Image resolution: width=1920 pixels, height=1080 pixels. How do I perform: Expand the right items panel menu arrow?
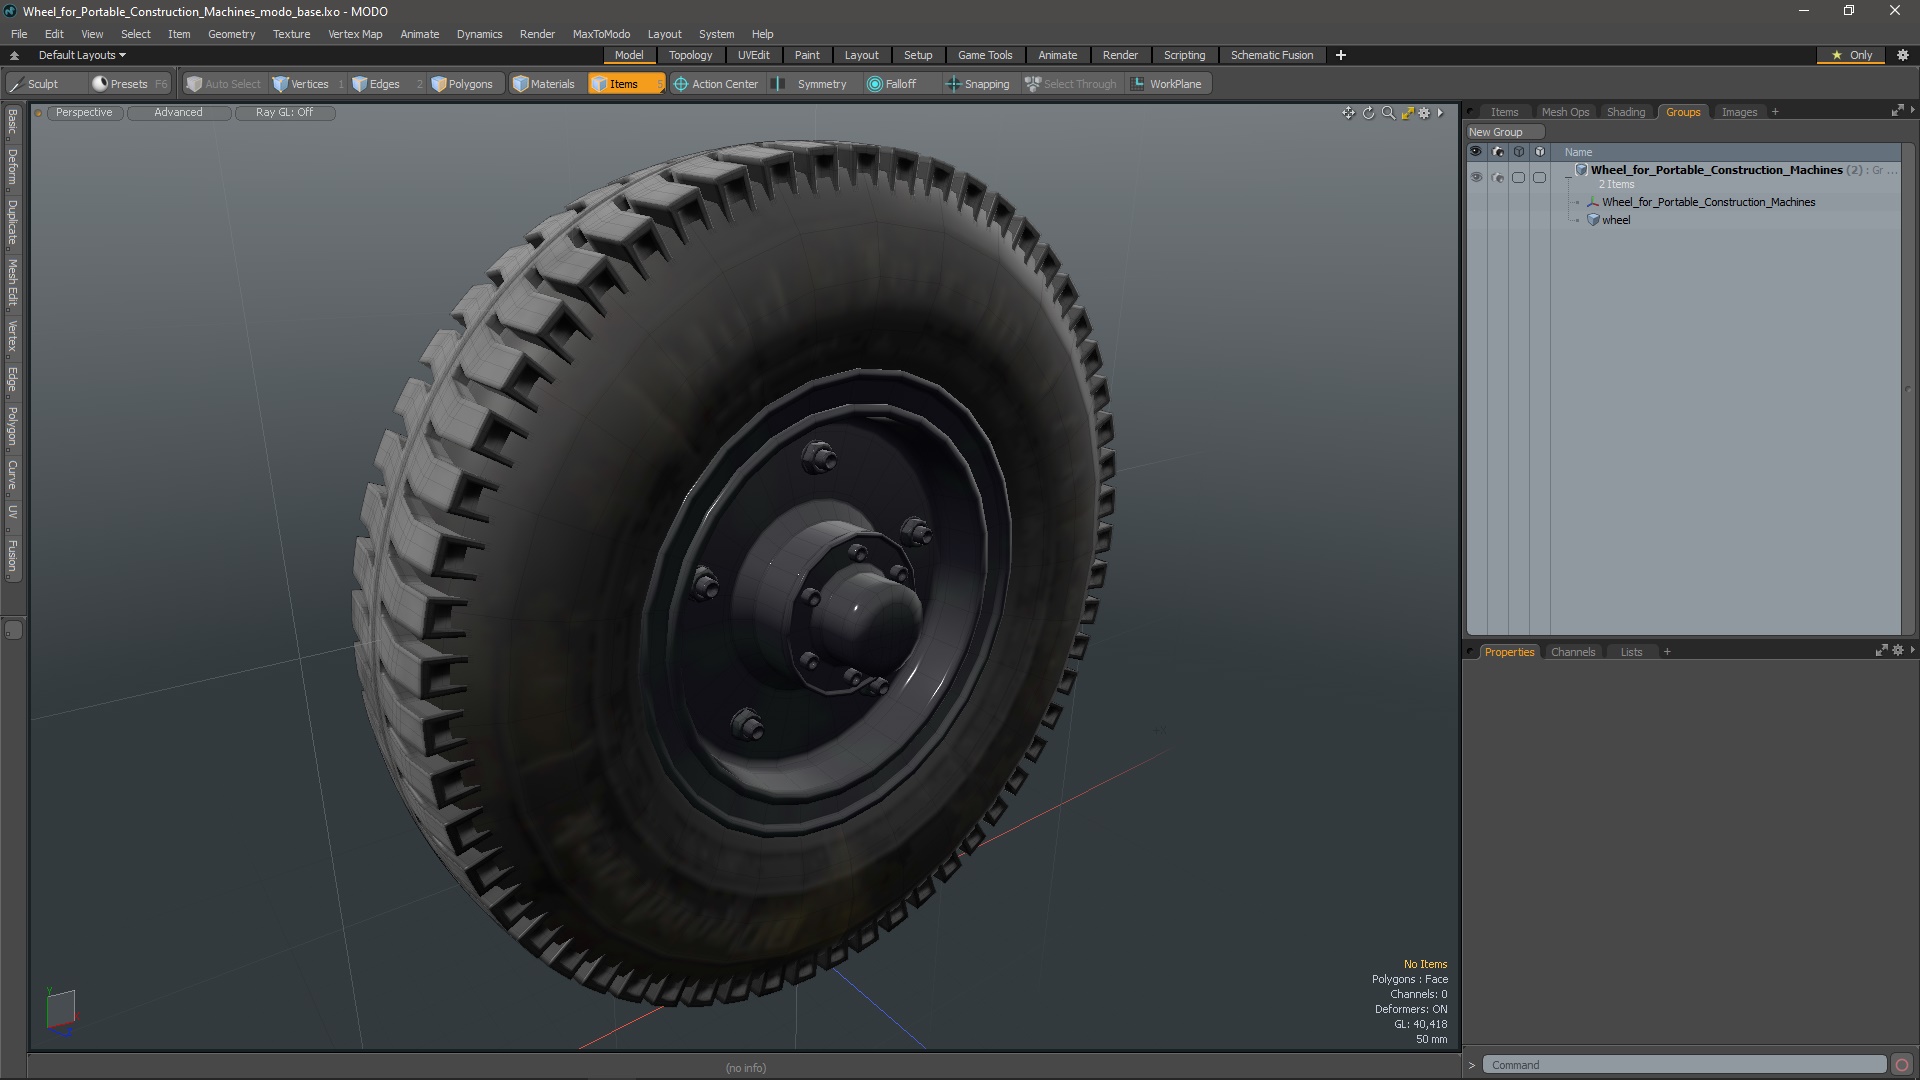(x=1912, y=110)
